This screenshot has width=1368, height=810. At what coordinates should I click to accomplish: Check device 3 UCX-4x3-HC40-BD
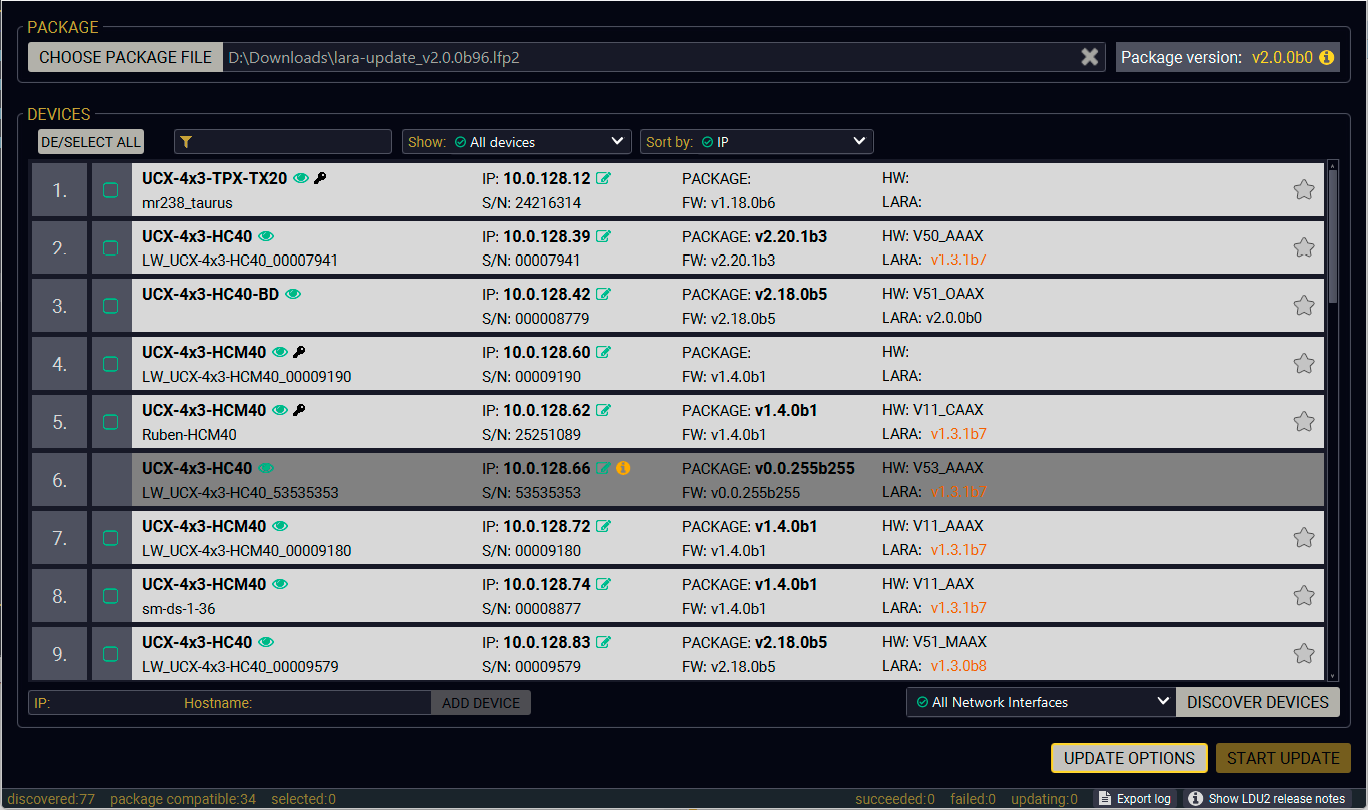point(111,306)
